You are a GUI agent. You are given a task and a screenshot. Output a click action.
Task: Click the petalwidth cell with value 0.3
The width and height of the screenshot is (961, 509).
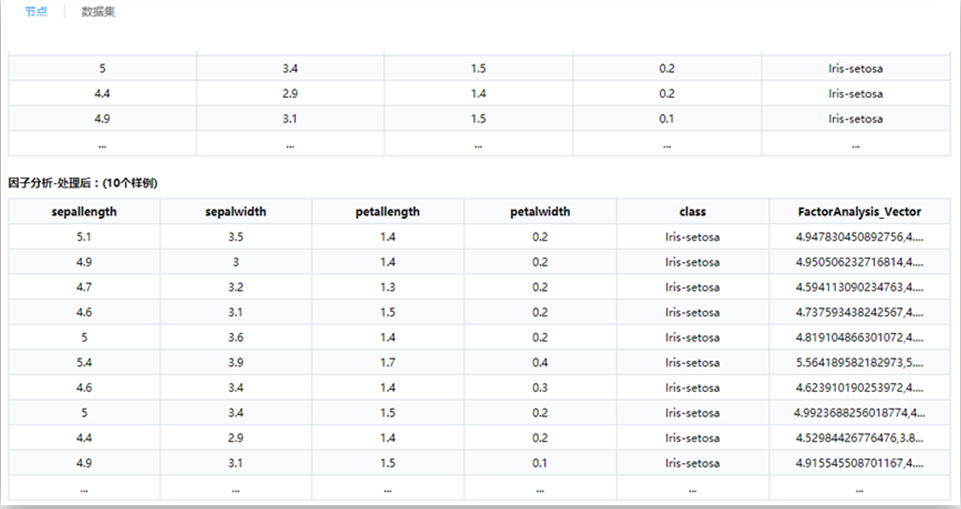540,388
